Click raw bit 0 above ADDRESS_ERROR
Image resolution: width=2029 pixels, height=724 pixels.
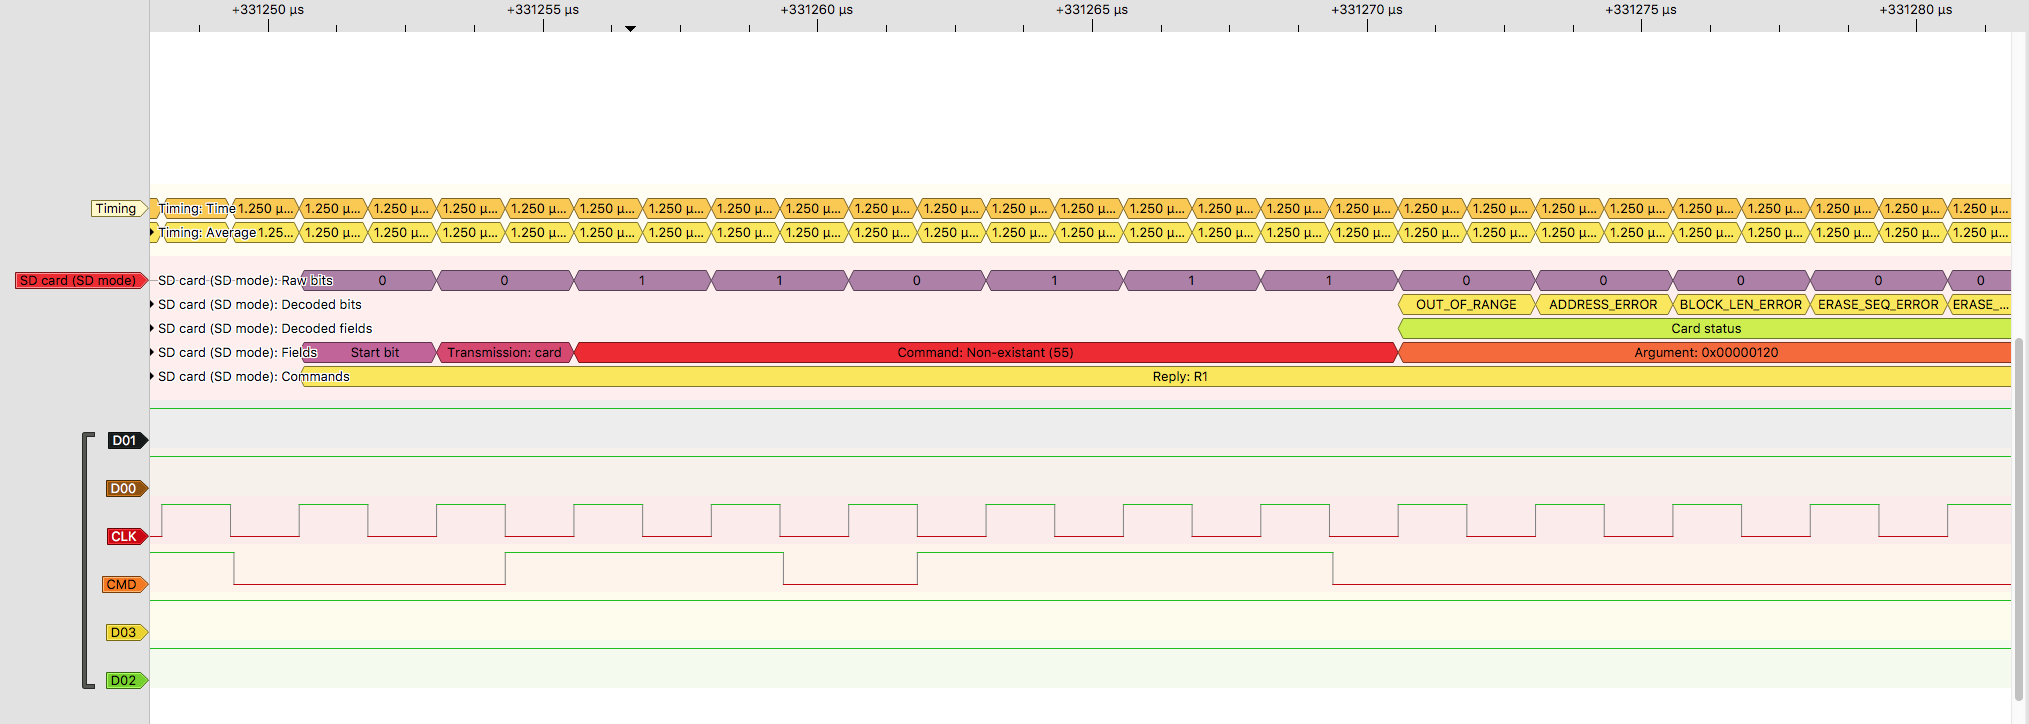click(x=1603, y=281)
